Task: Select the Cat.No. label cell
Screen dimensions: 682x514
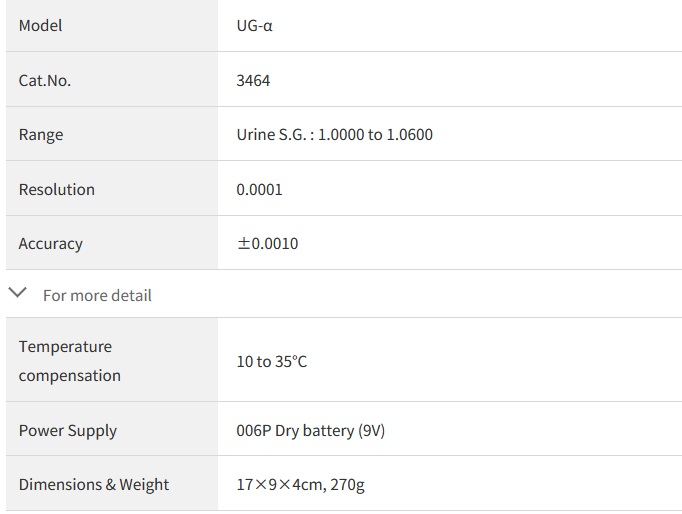Action: tap(45, 80)
